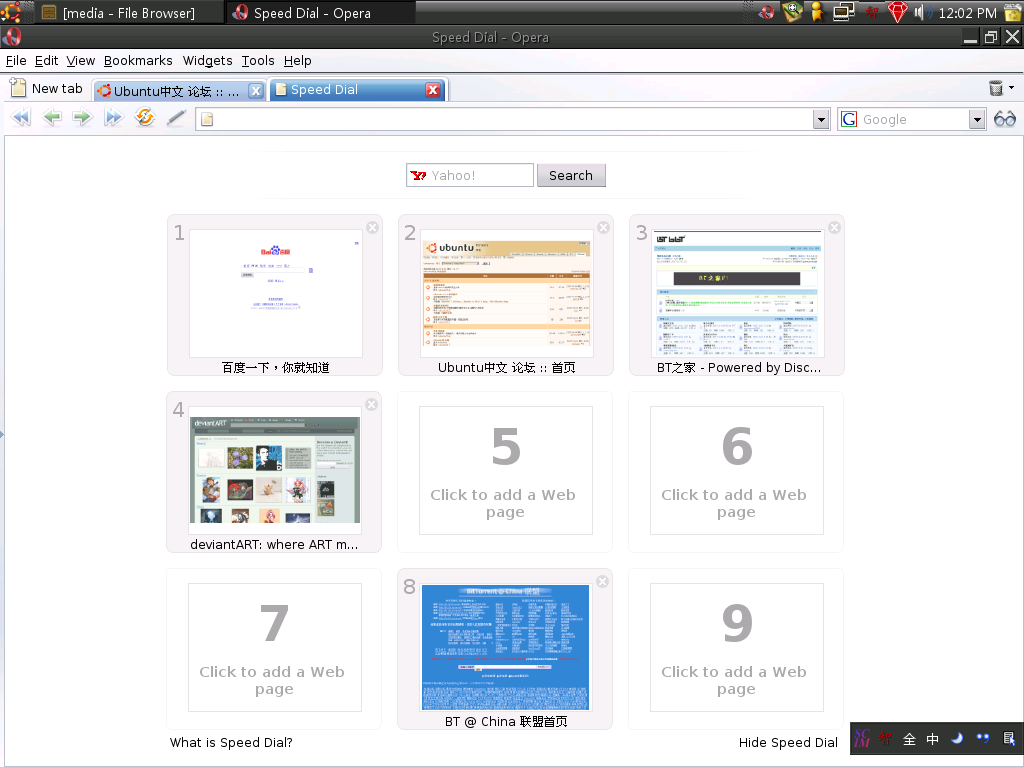Click the Yahoo! search input field
Viewport: 1024px width, 768px height.
[470, 176]
